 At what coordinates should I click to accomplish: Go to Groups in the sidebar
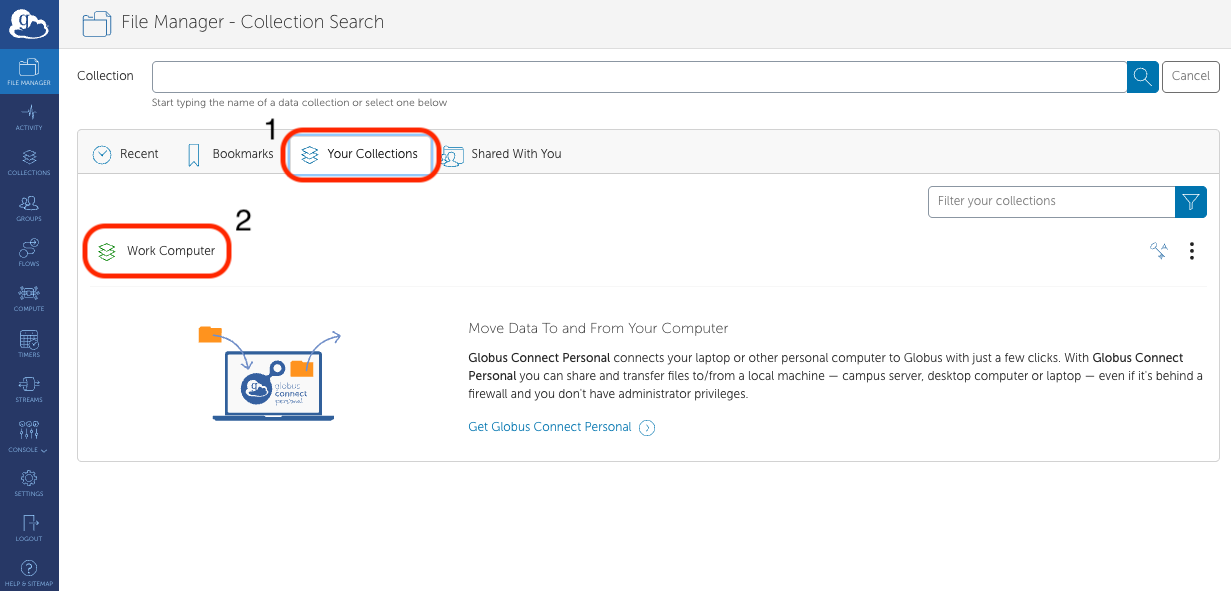[29, 208]
